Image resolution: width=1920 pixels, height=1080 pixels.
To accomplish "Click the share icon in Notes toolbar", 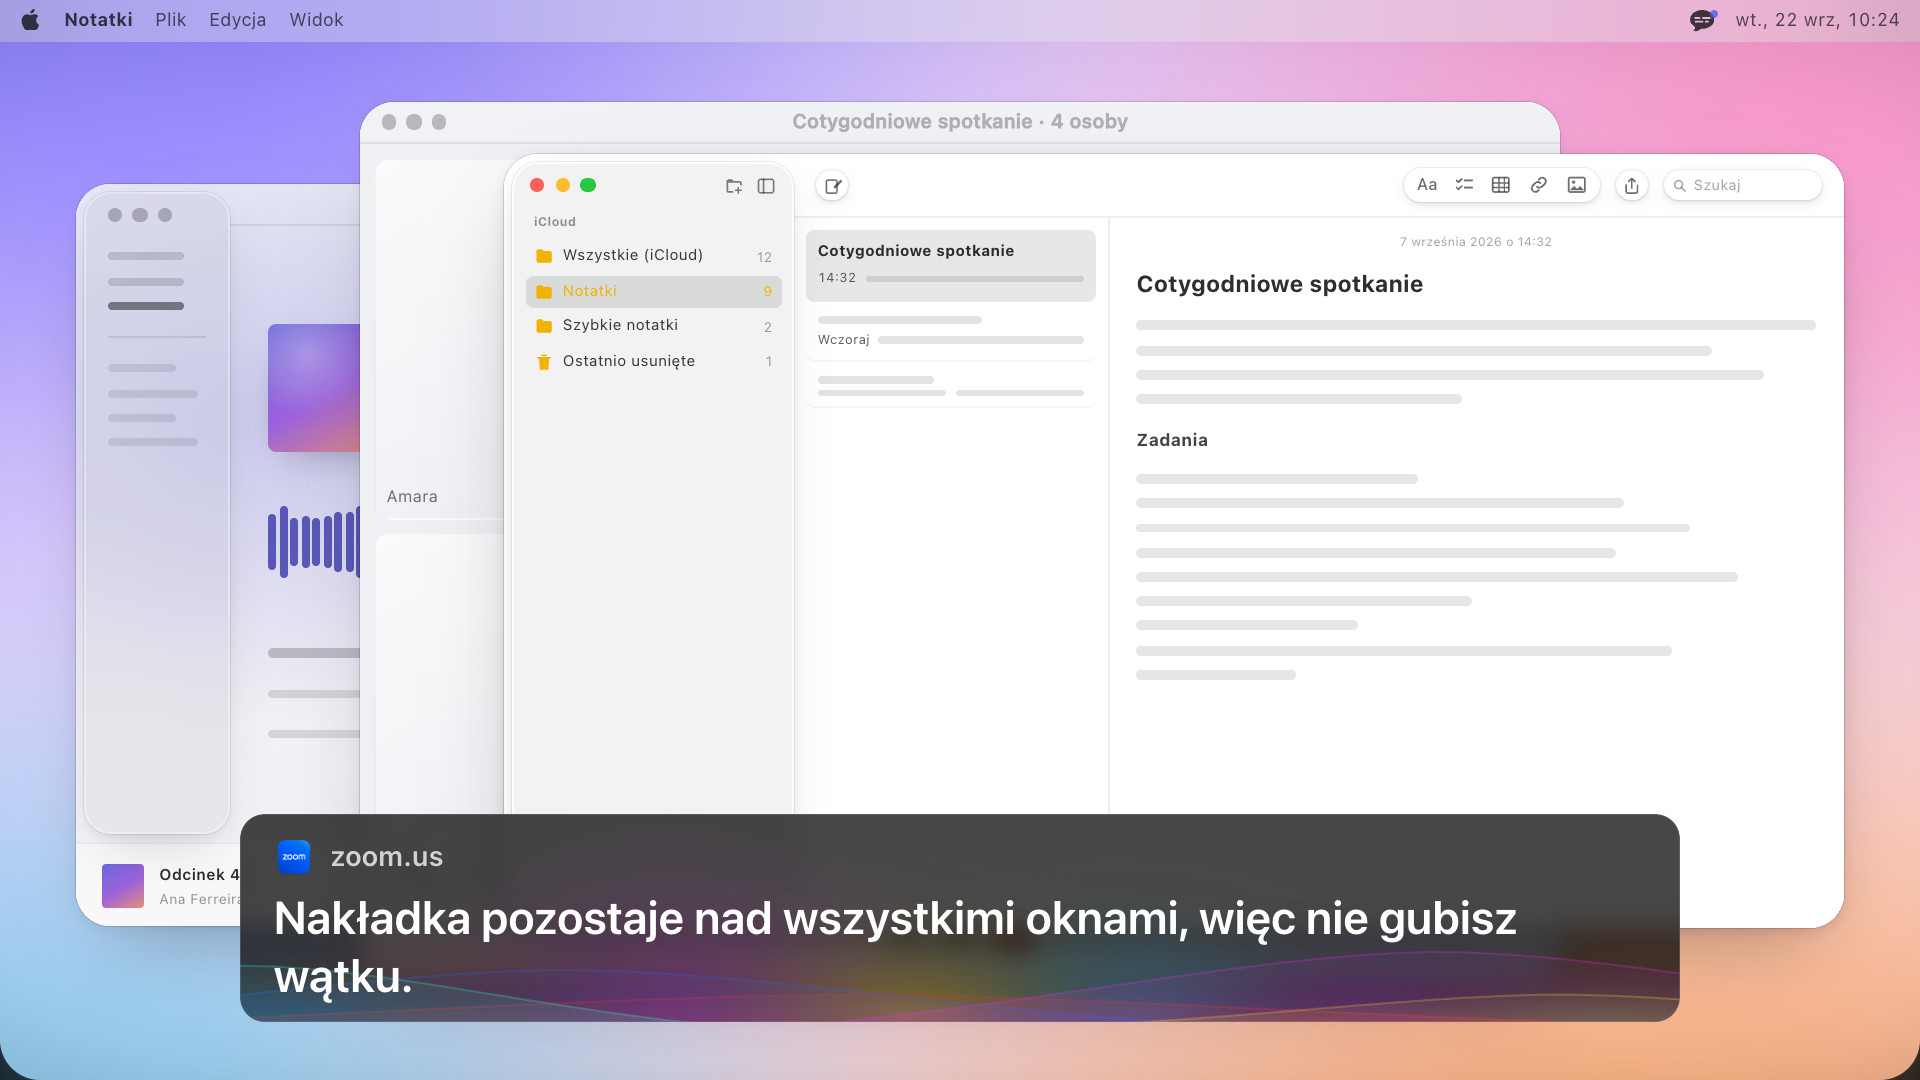I will tap(1632, 186).
